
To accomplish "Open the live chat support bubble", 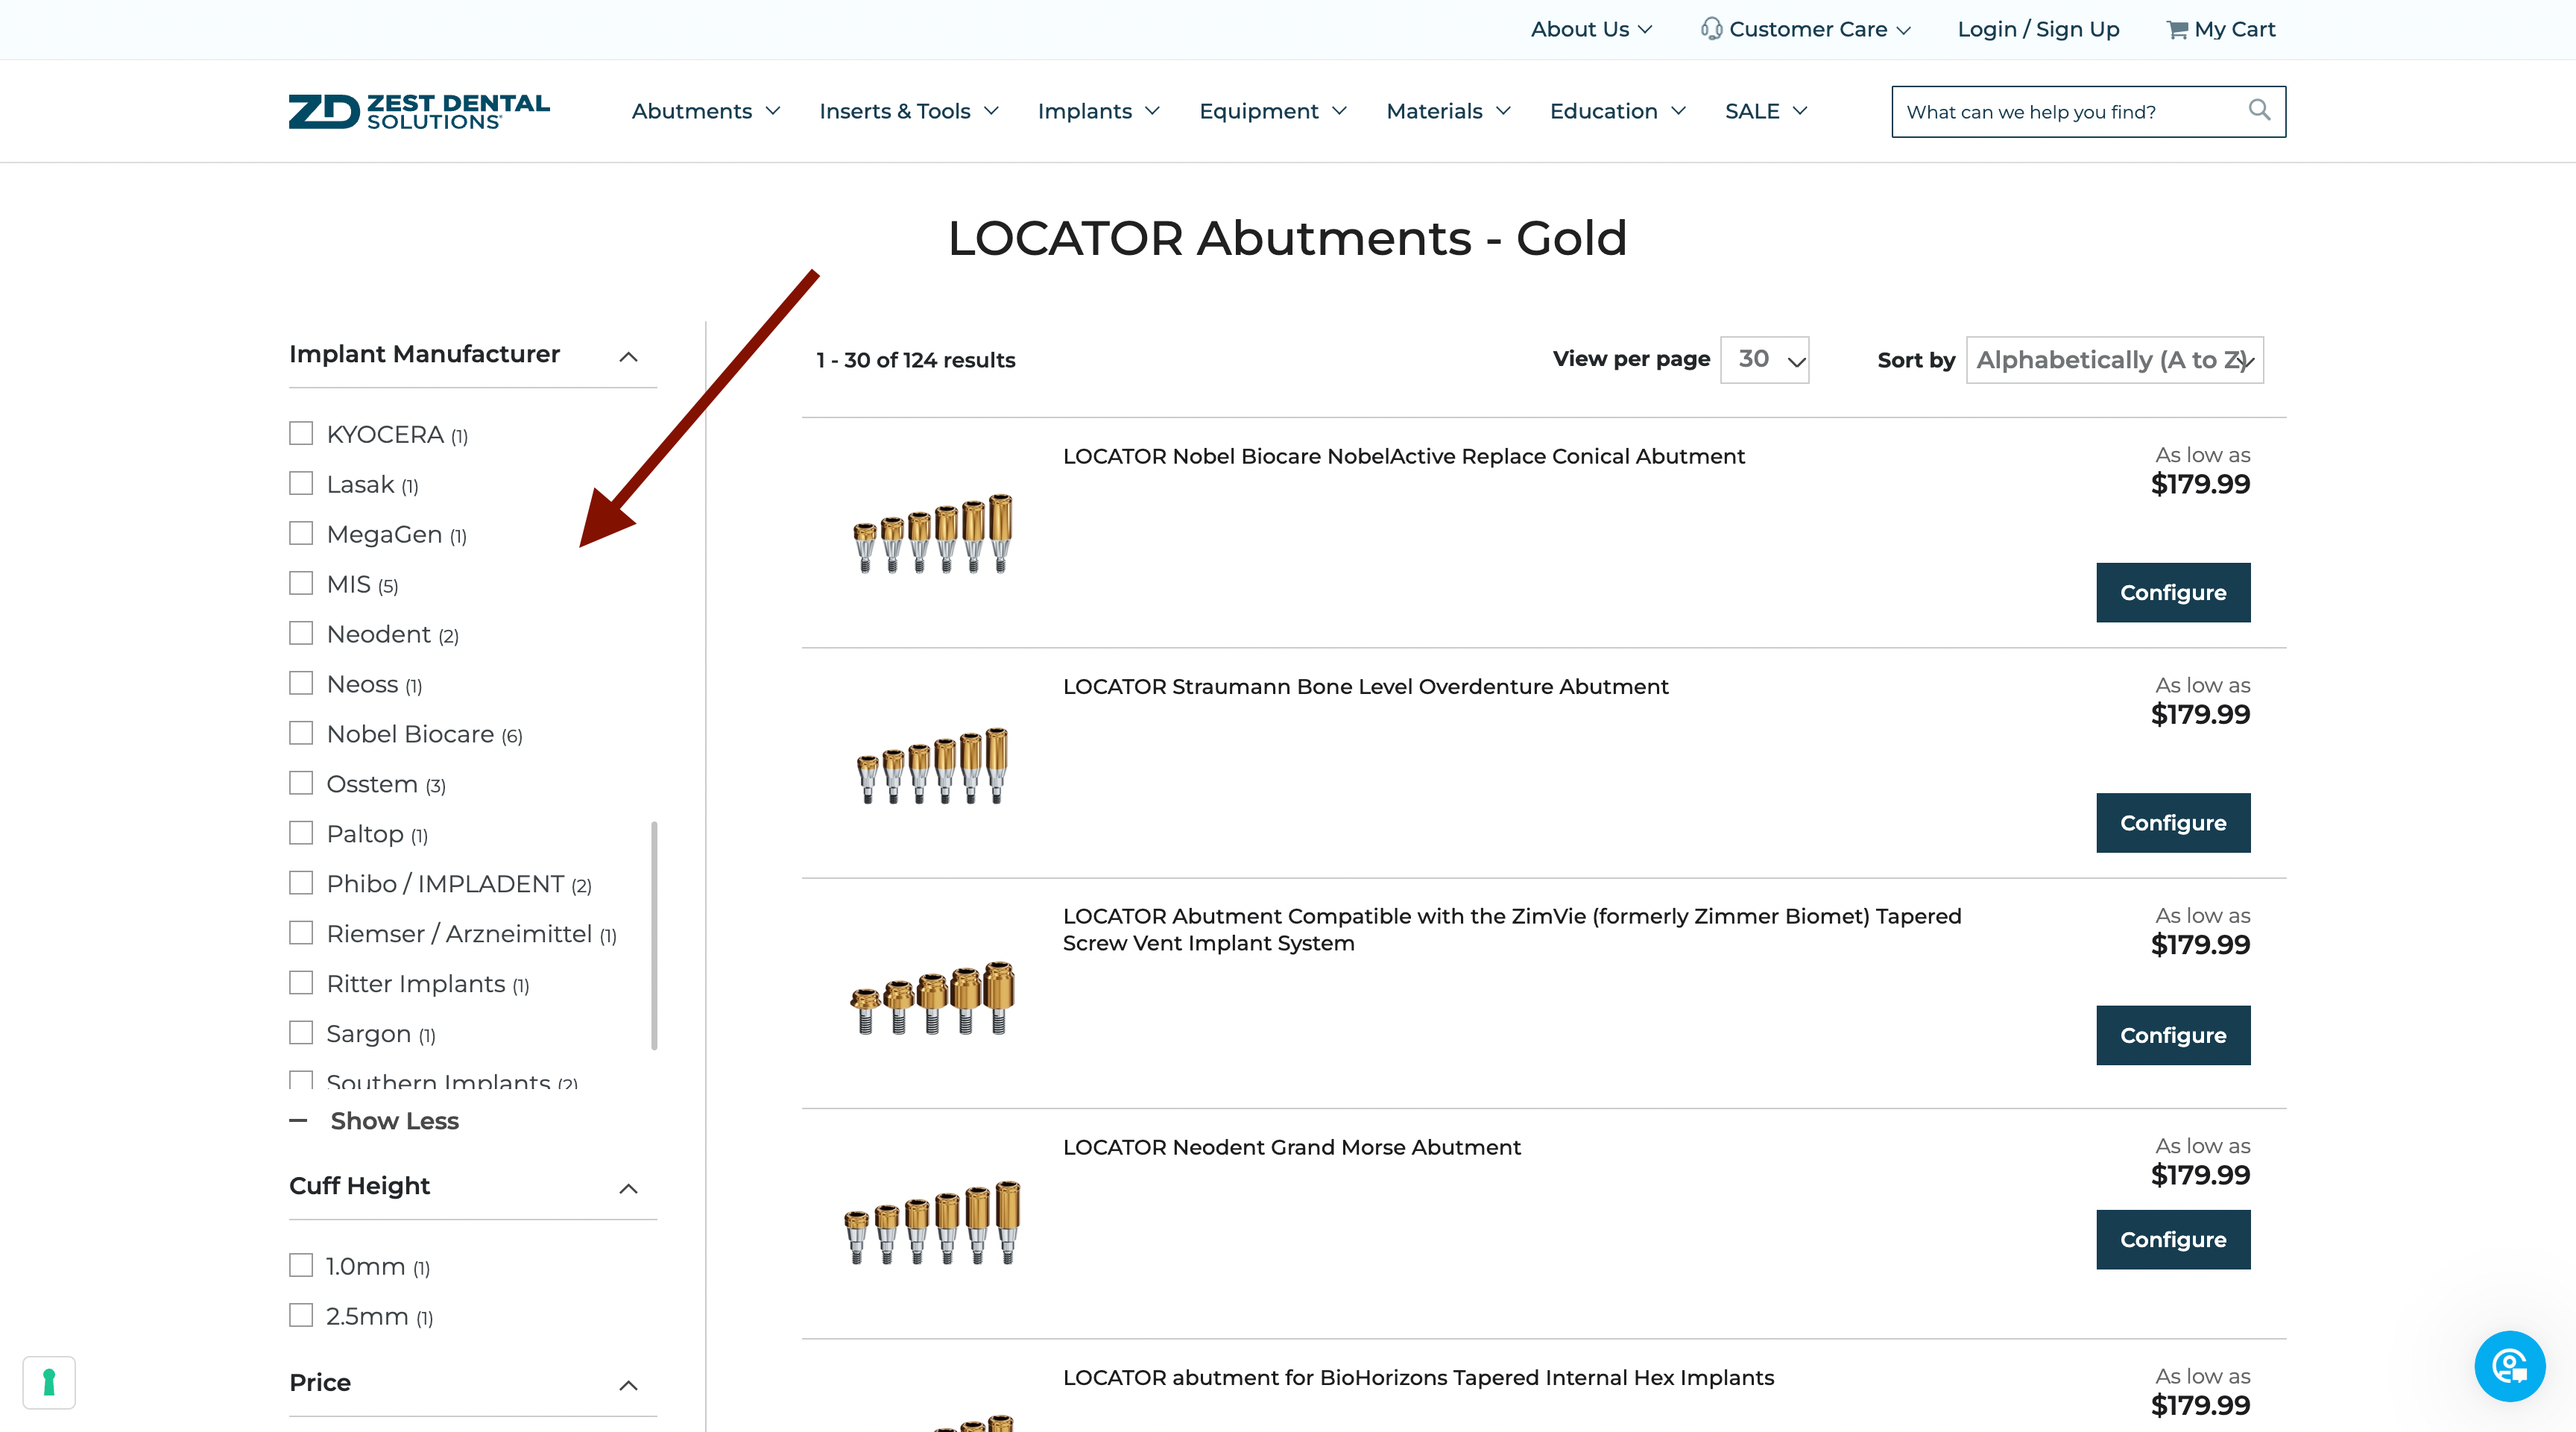I will (2509, 1365).
